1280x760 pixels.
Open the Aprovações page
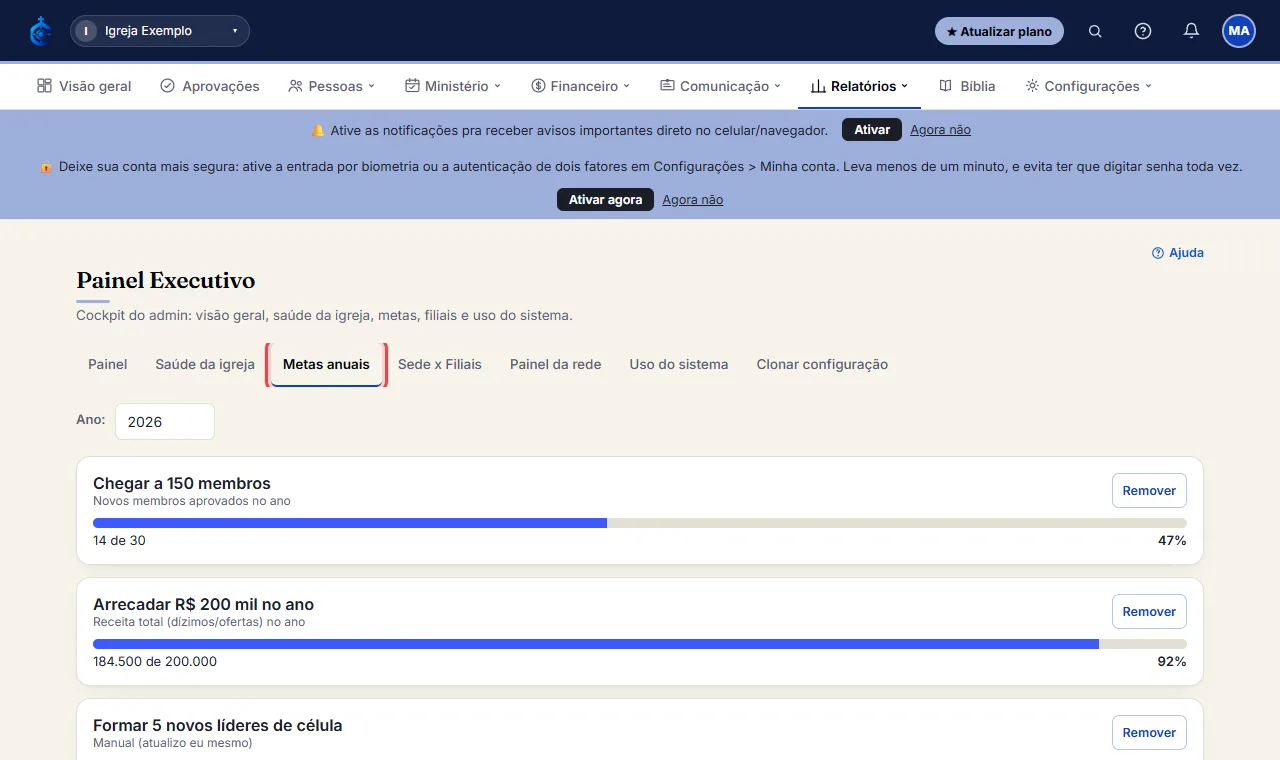(210, 86)
